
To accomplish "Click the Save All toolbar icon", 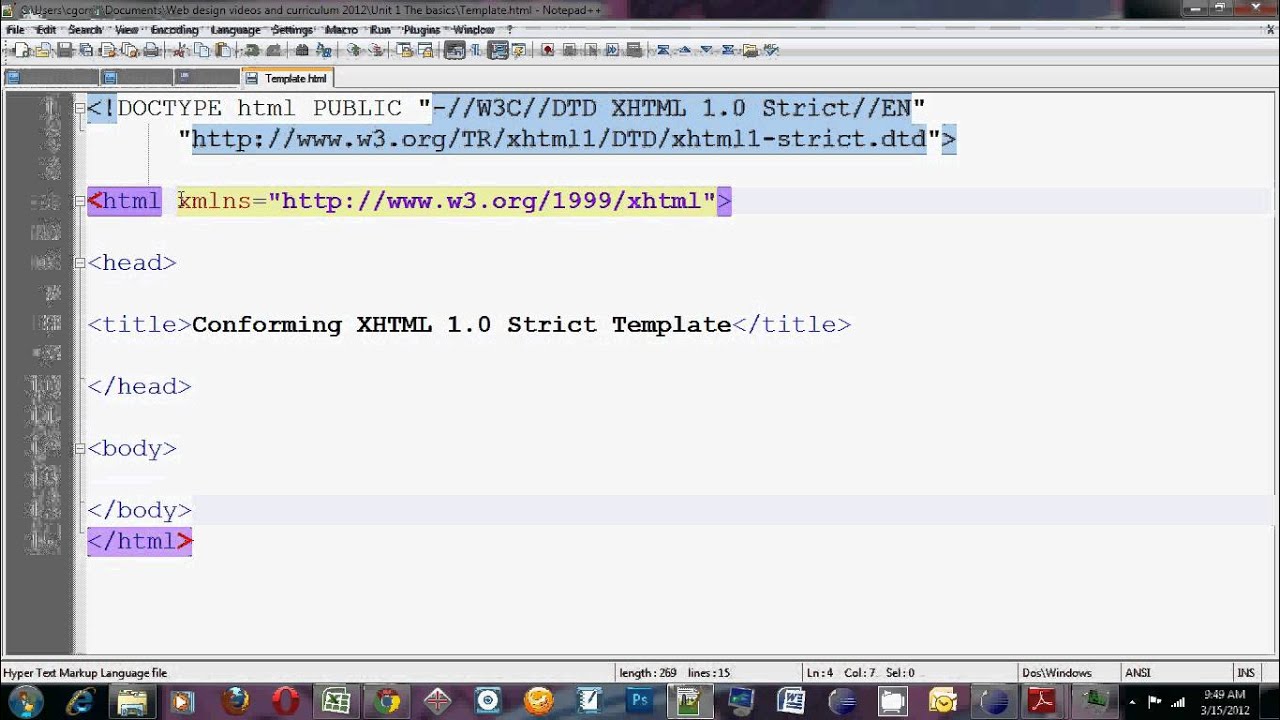I will [x=86, y=50].
